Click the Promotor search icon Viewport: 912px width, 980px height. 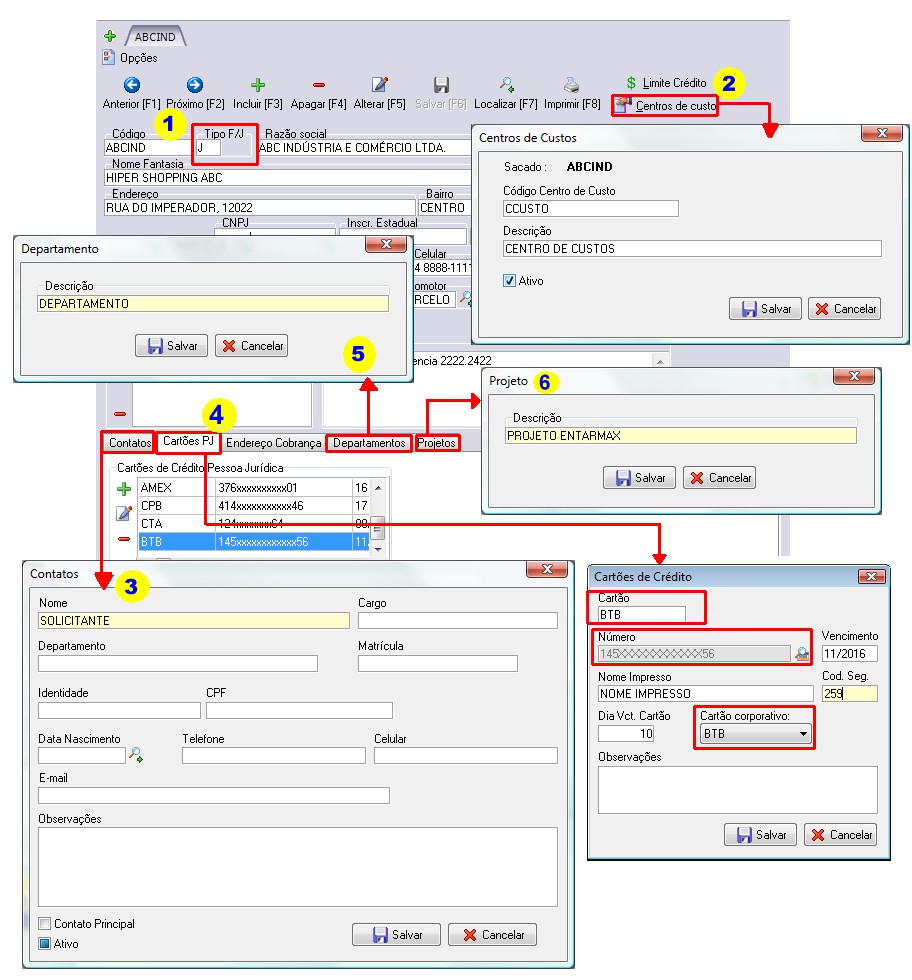(464, 299)
